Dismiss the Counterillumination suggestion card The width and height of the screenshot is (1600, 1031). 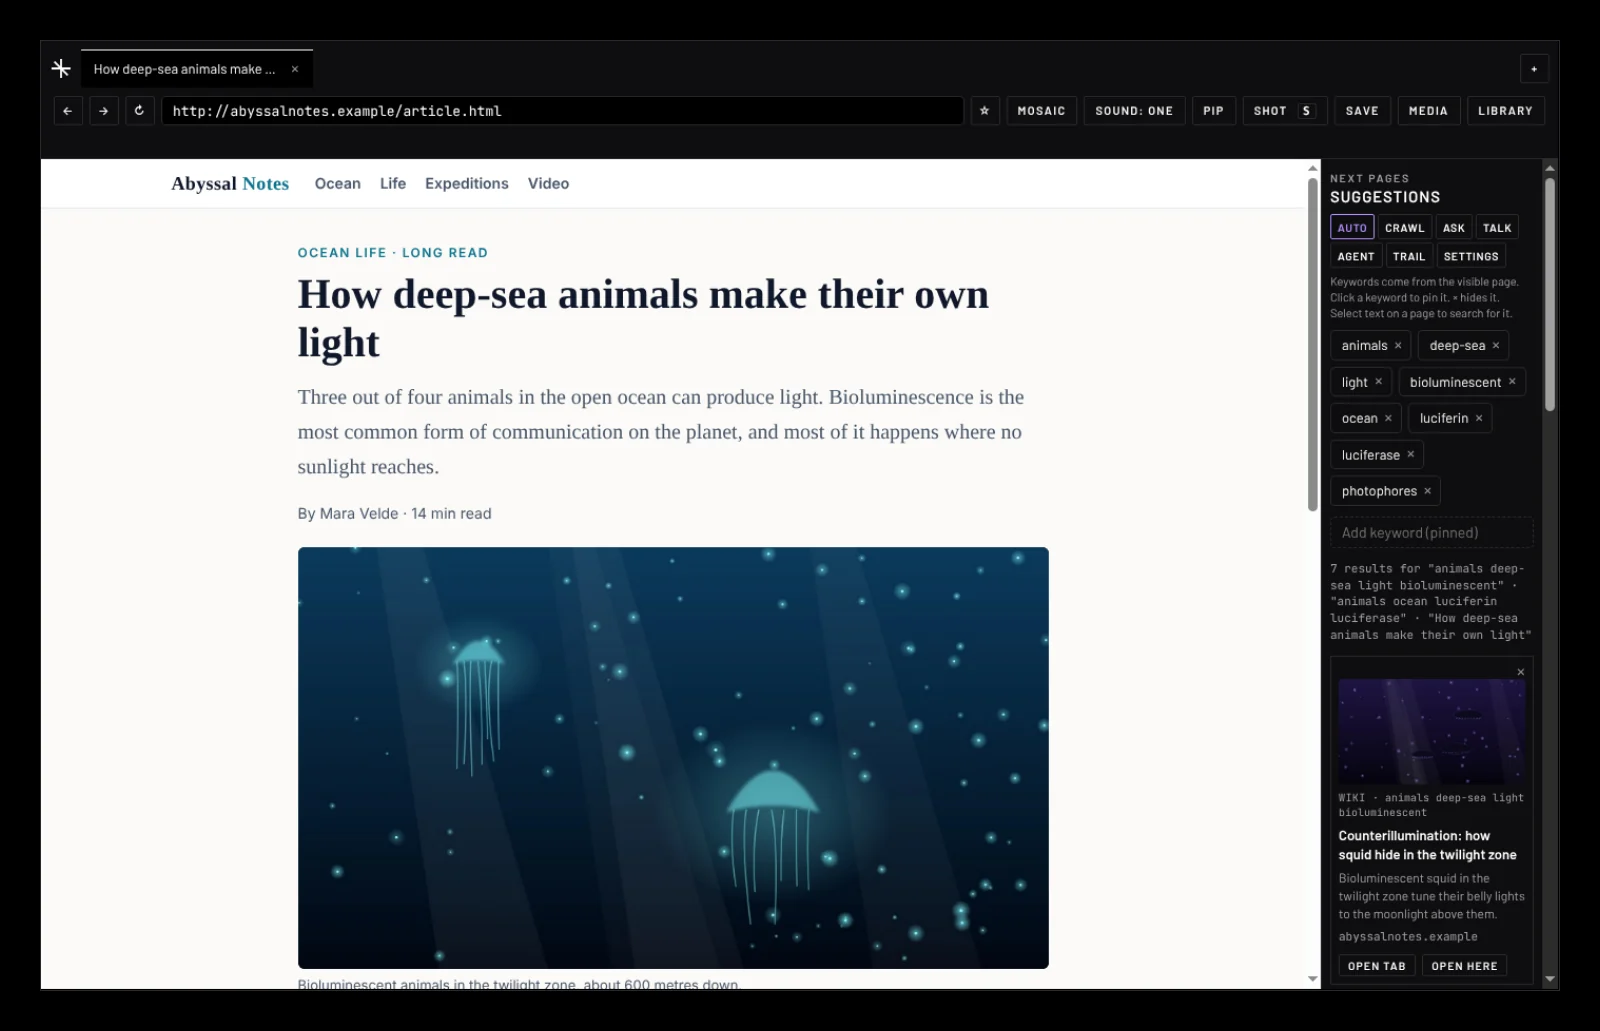coord(1521,672)
